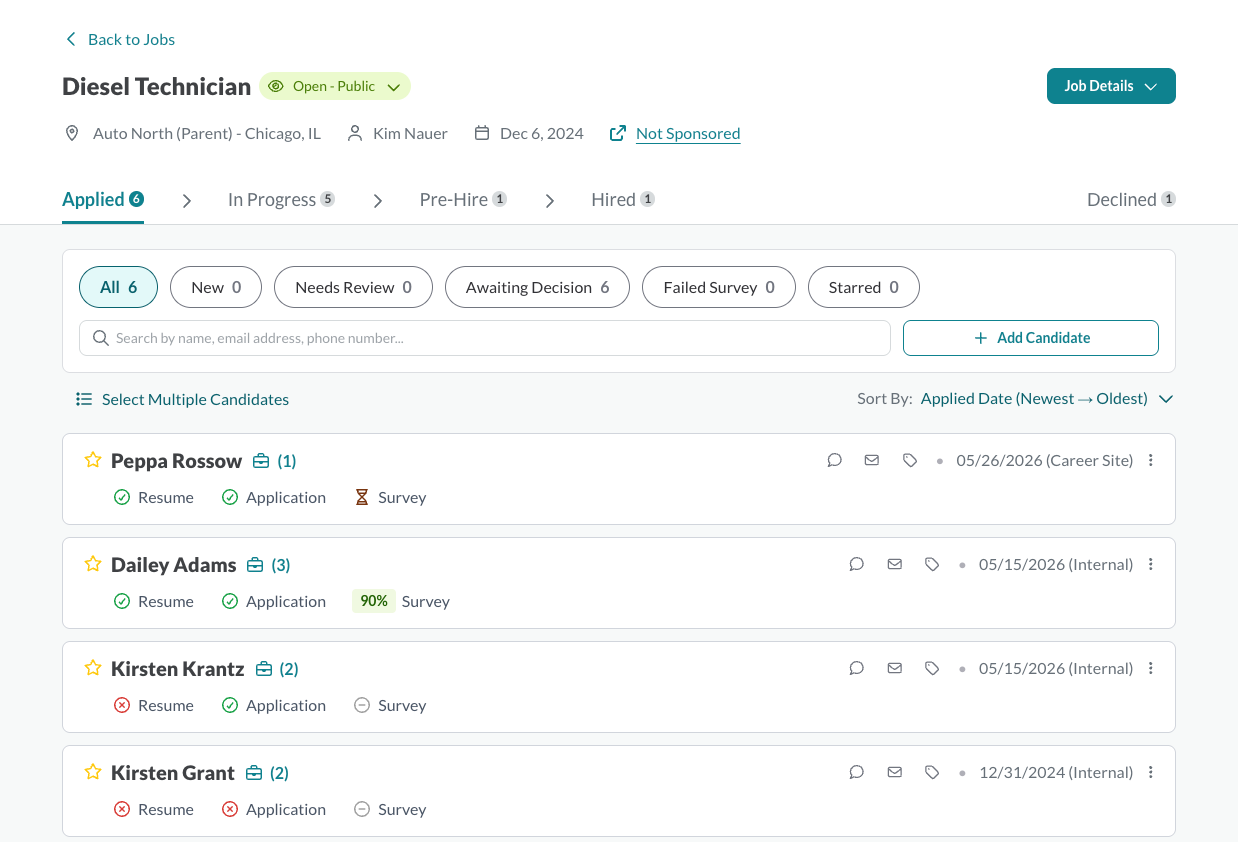1238x842 pixels.
Task: Tag Kirsten Krantz using tag icon
Action: 933,668
